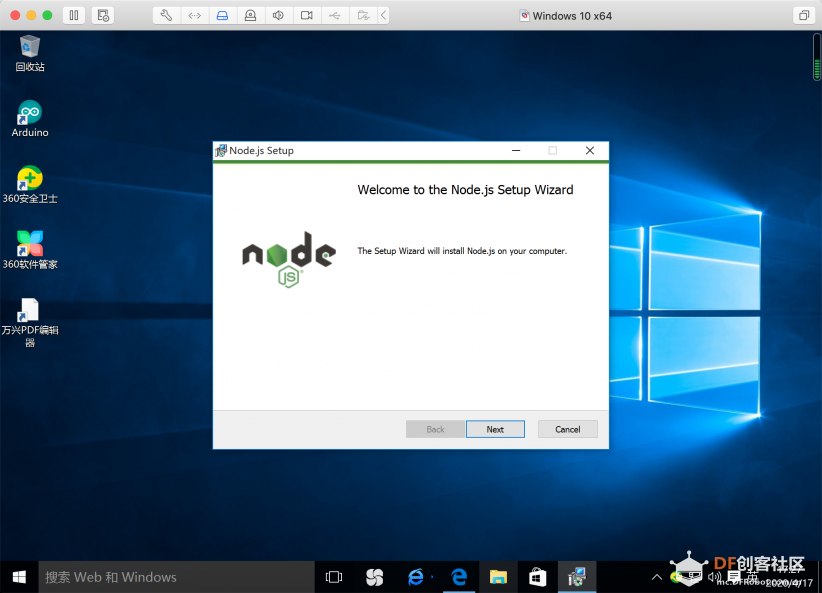This screenshot has height=593, width=822.
Task: Click the Next button in Node.js Setup
Action: pyautogui.click(x=495, y=429)
